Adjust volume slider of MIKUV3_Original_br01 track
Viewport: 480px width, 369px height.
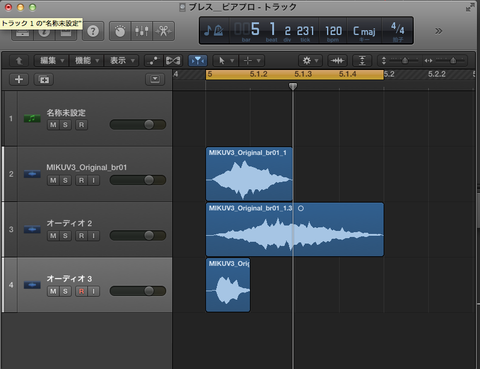click(138, 180)
